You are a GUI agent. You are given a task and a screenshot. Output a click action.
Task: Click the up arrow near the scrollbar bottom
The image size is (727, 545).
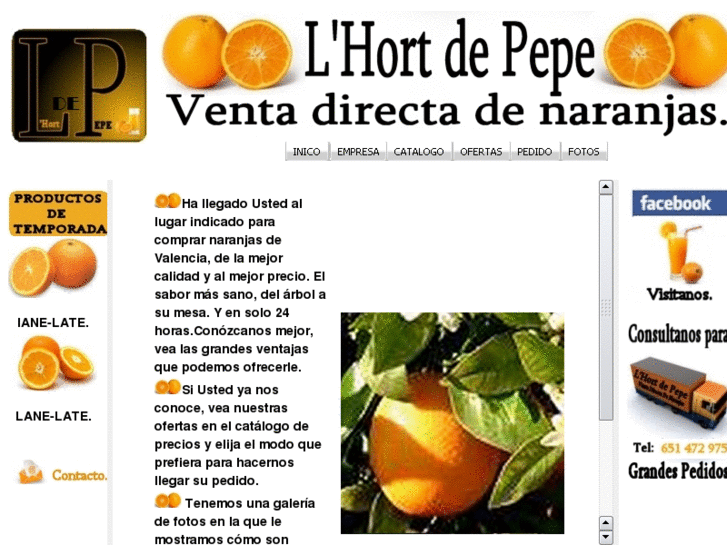[x=606, y=523]
